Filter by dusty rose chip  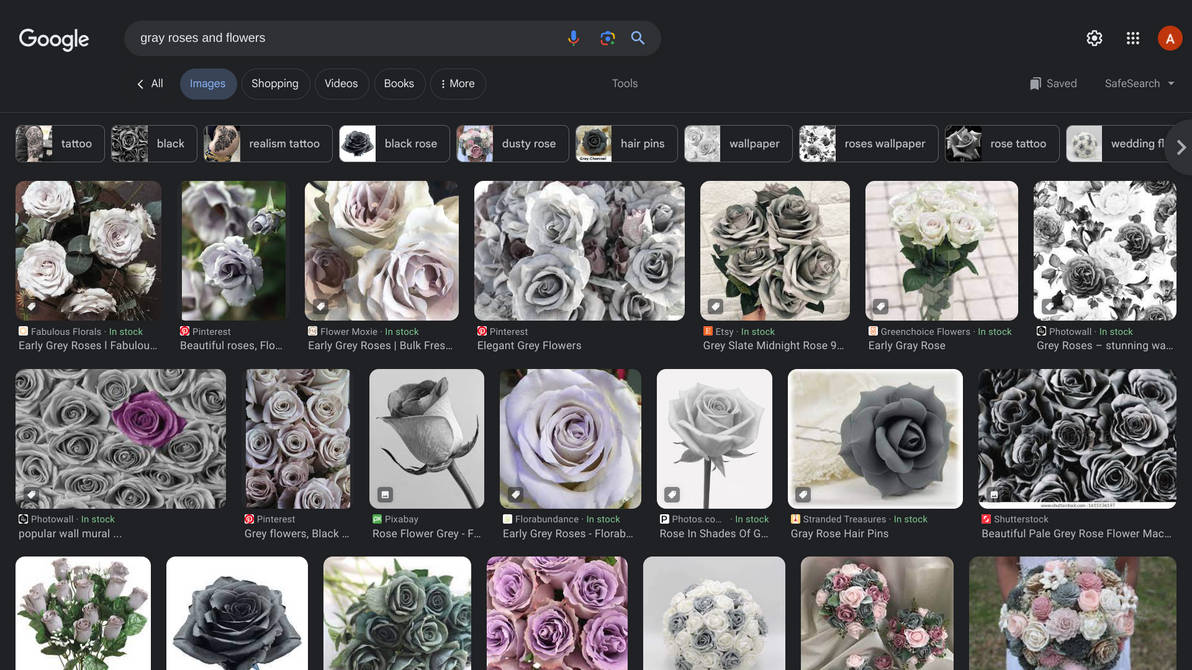point(512,144)
